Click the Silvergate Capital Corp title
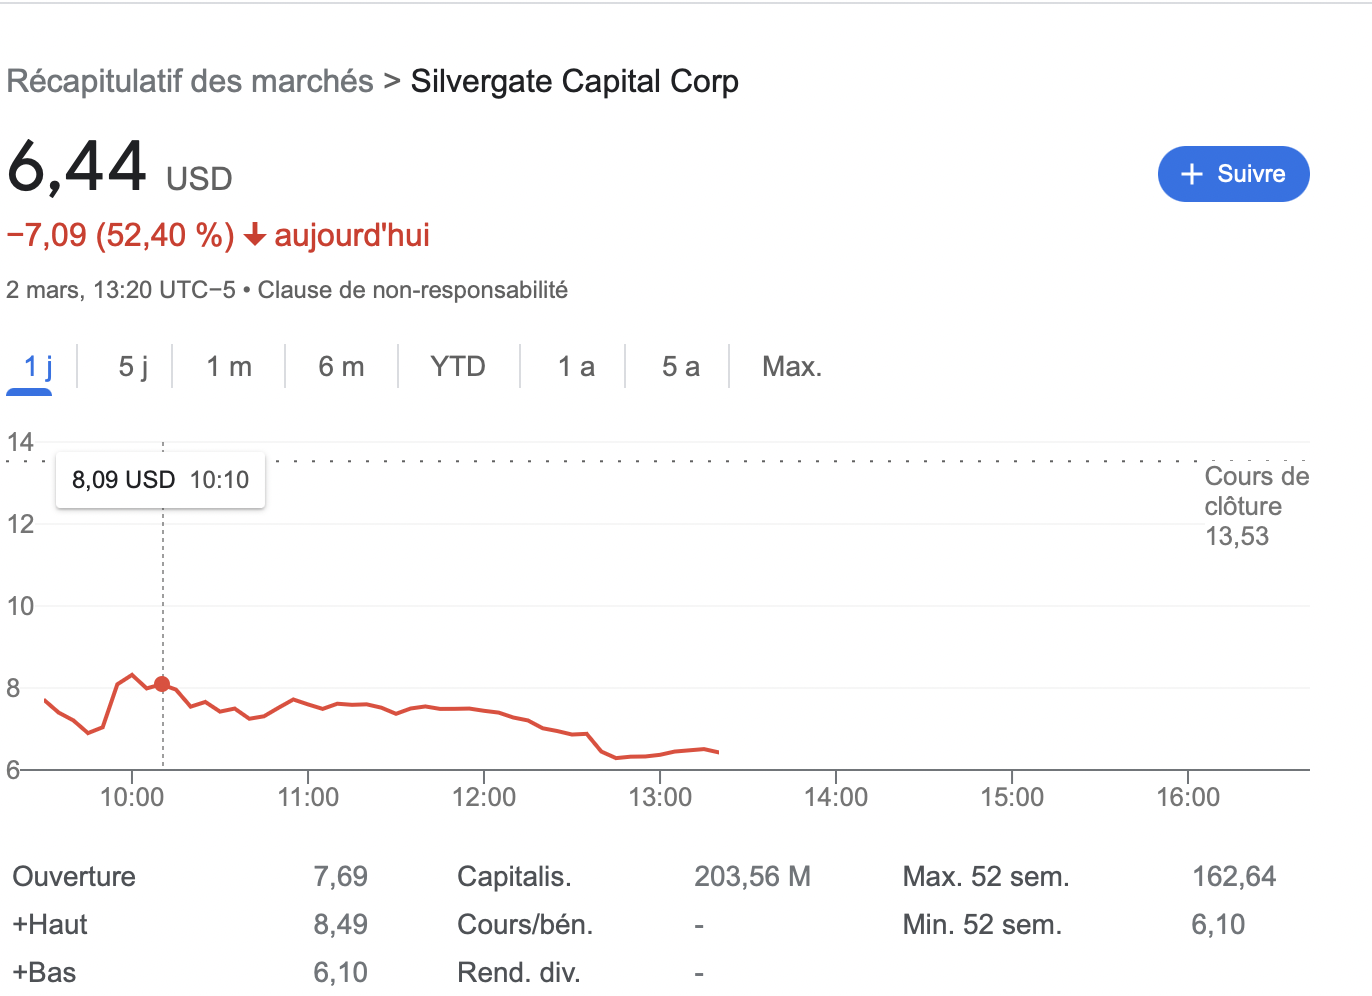 (575, 81)
